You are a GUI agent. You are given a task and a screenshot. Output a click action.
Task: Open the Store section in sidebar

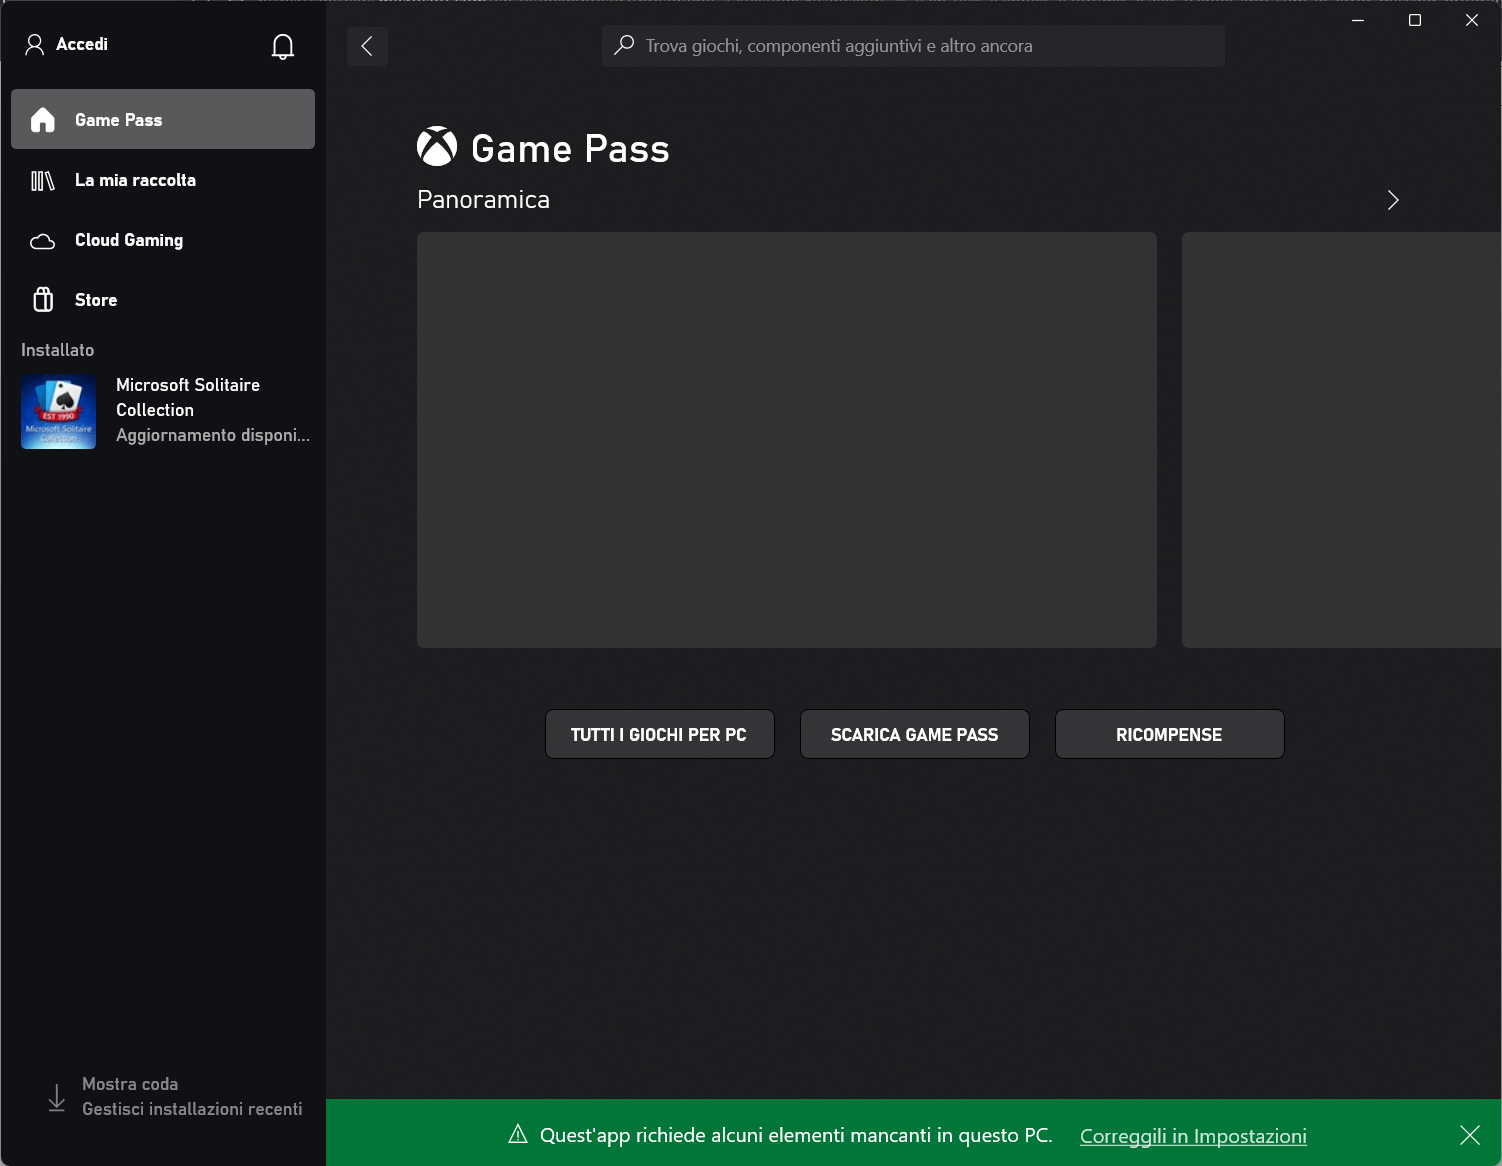click(163, 300)
